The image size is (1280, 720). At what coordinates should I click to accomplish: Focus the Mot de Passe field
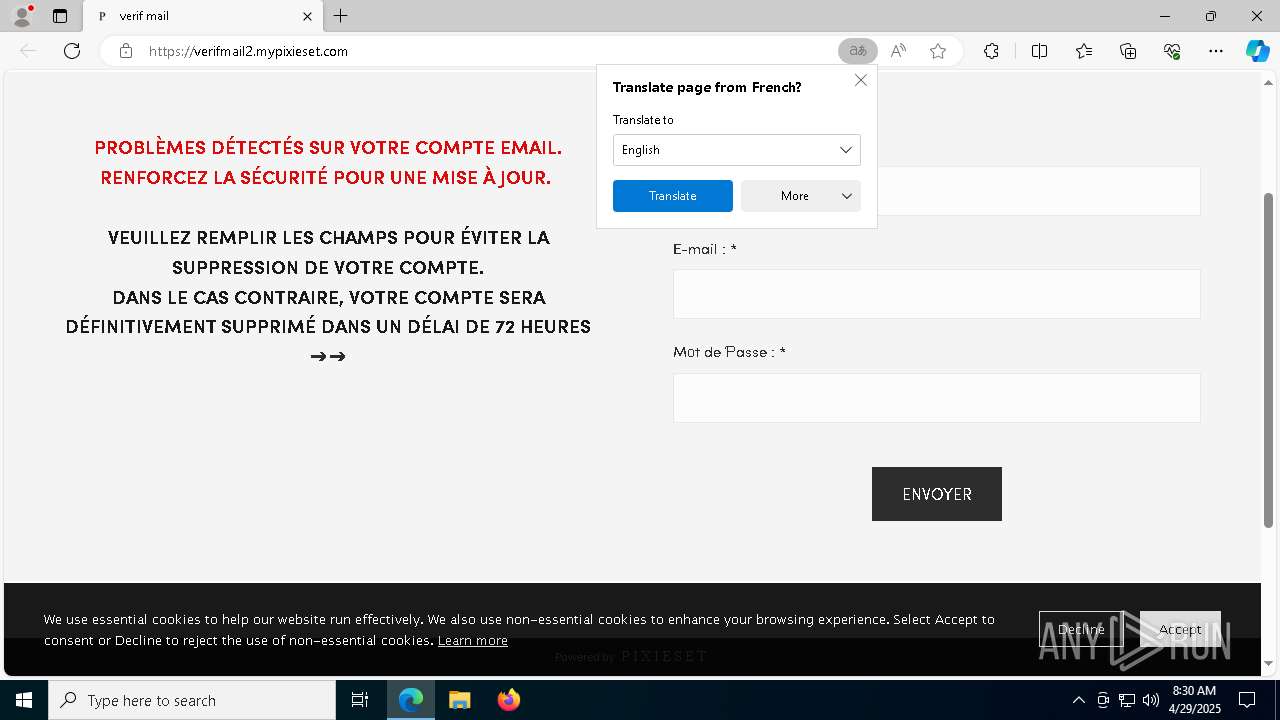936,398
